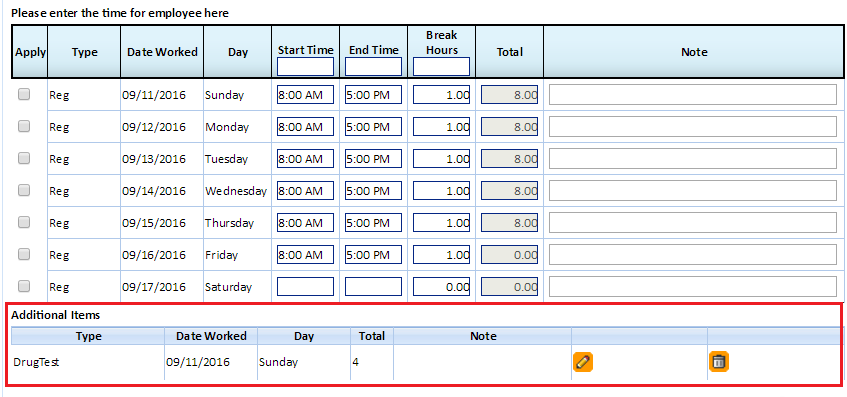Click Sunday's Break Hours field
The width and height of the screenshot is (847, 397).
441,95
